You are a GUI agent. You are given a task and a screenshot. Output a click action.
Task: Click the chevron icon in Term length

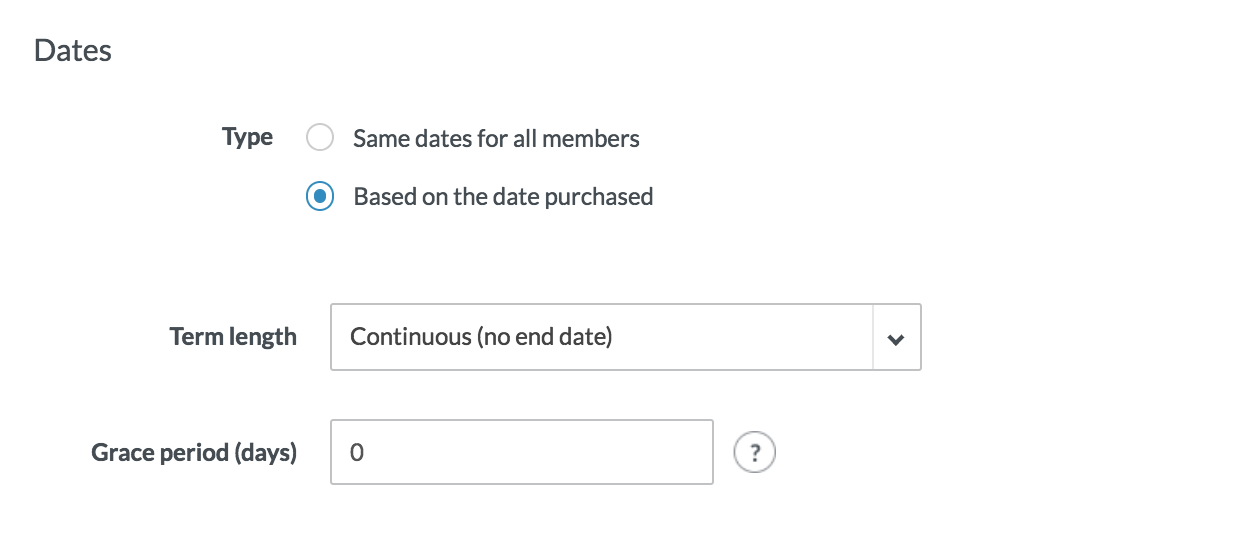click(x=896, y=338)
